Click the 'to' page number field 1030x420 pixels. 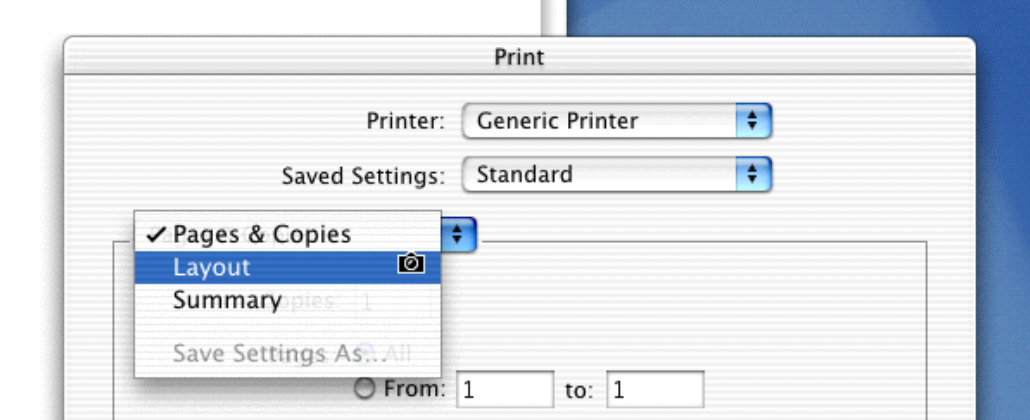655,389
